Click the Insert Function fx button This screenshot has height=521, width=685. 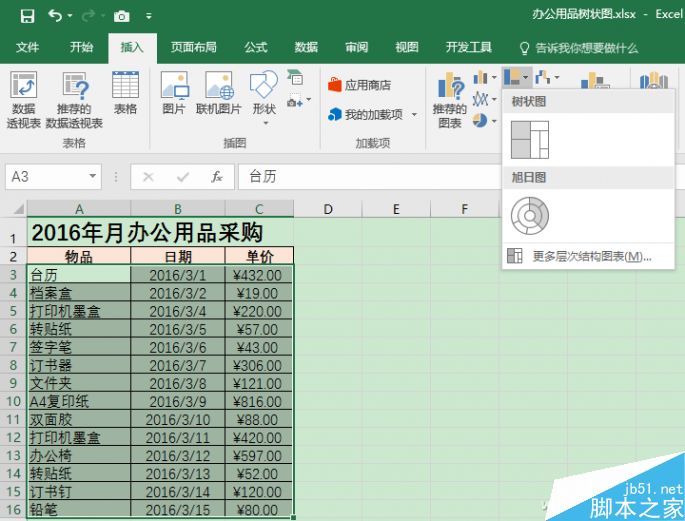216,177
